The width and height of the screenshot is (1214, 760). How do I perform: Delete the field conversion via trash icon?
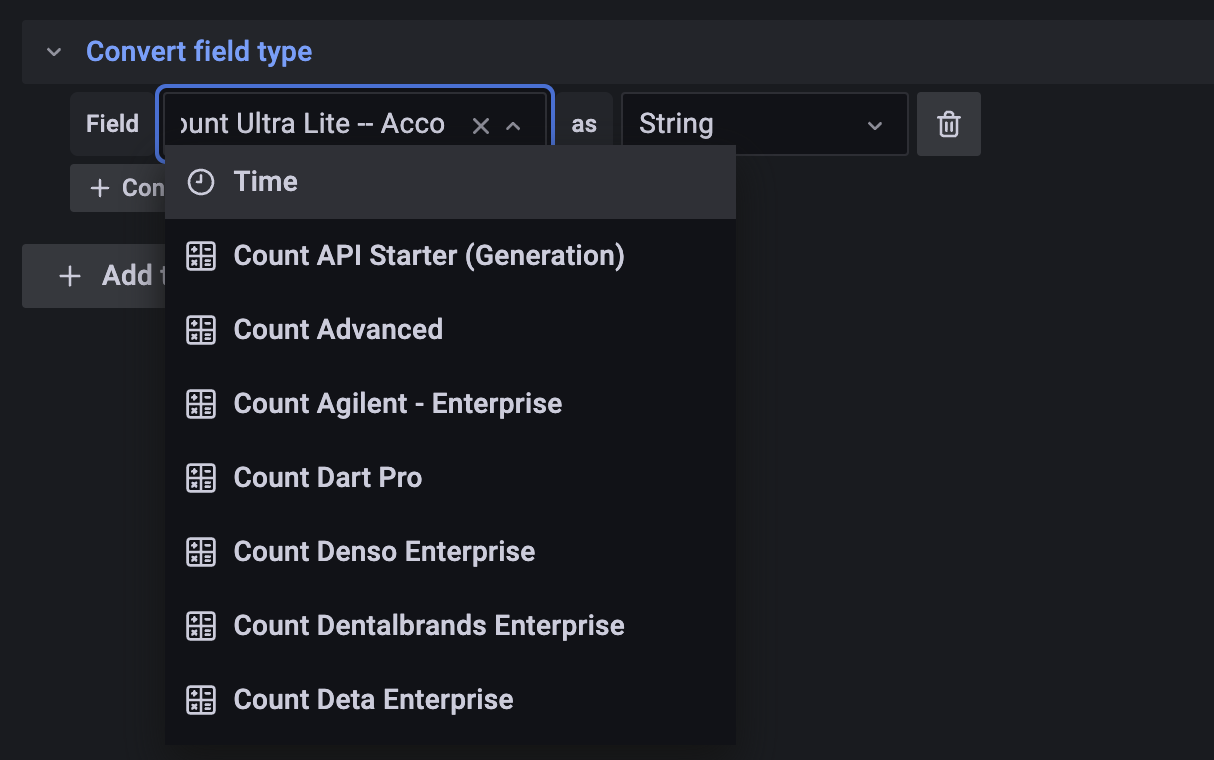tap(948, 124)
